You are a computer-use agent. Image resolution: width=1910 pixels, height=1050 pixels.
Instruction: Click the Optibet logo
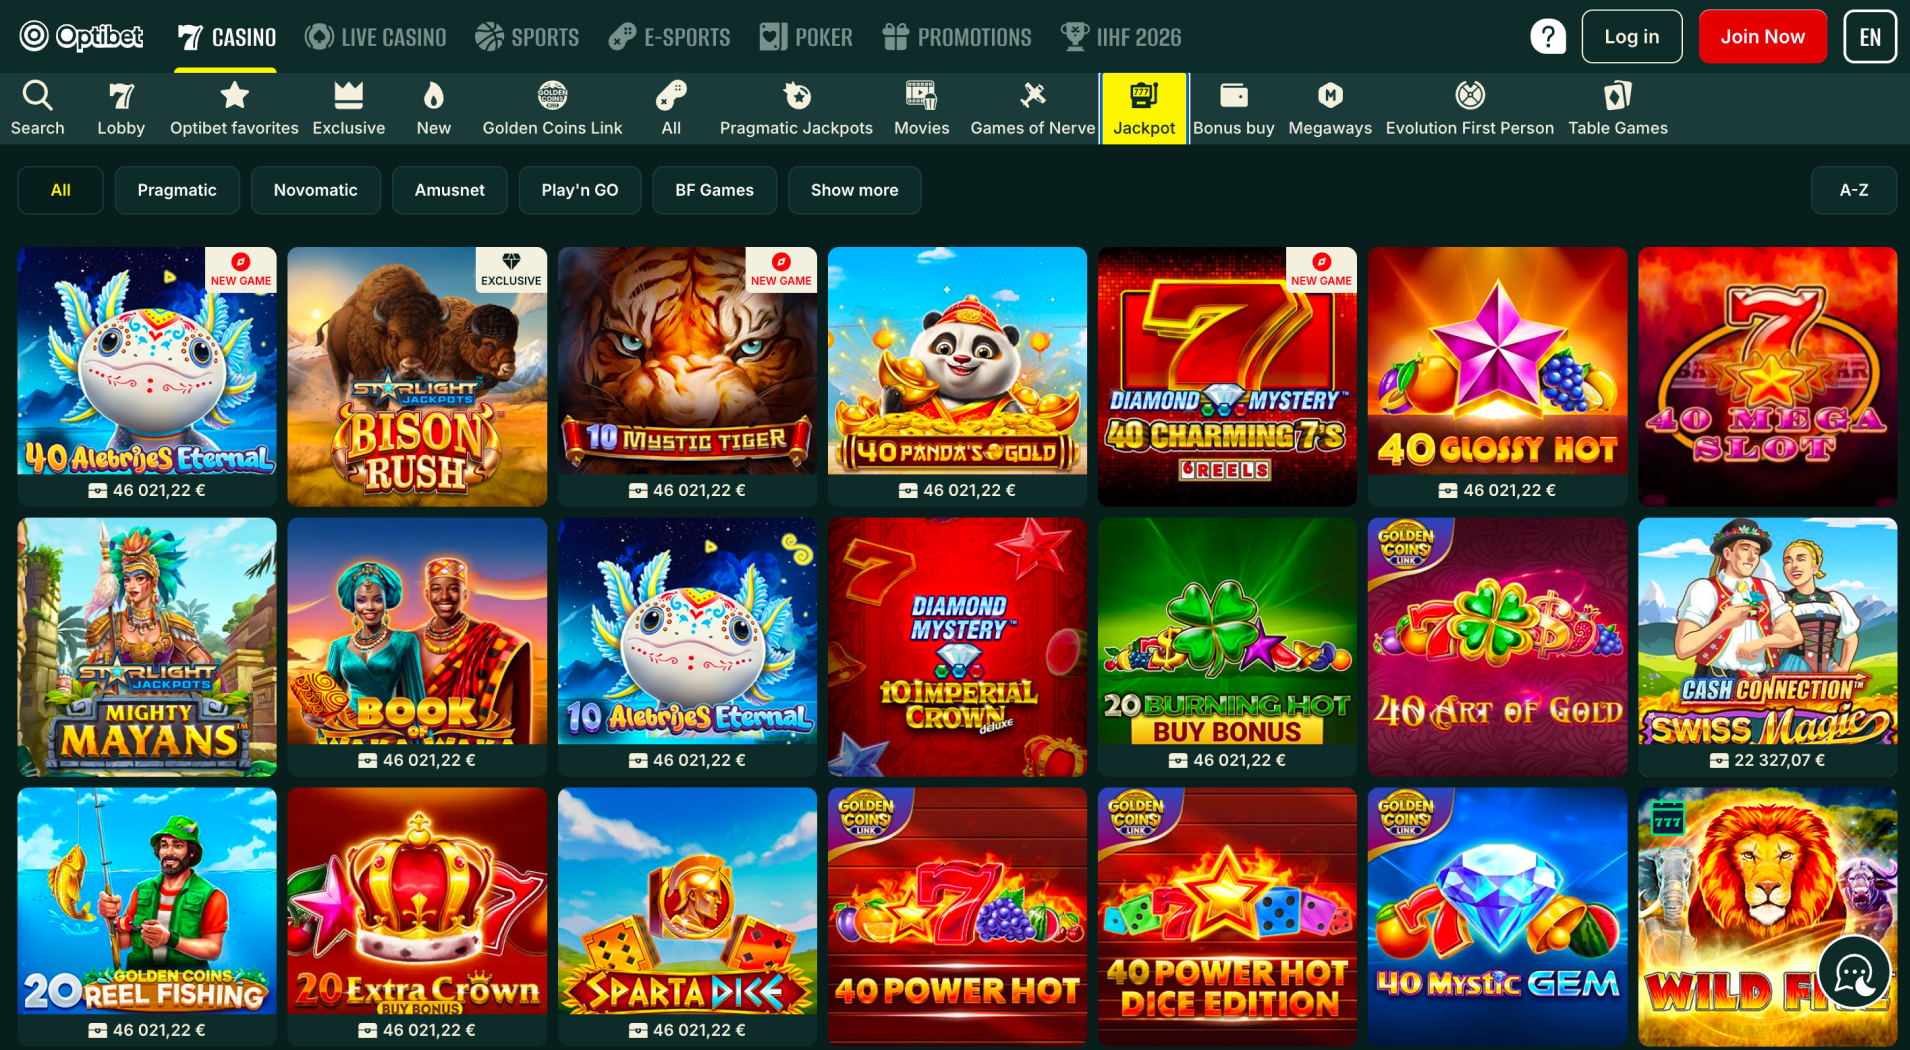tap(82, 37)
